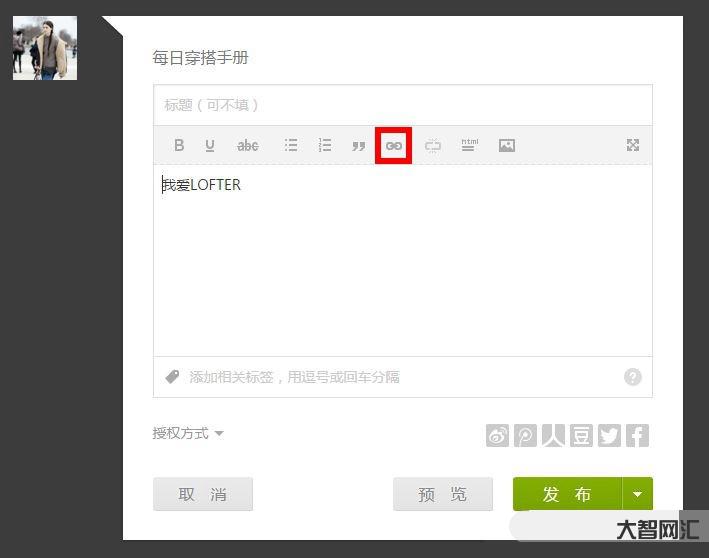
Task: Insert a numbered list
Action: click(325, 145)
